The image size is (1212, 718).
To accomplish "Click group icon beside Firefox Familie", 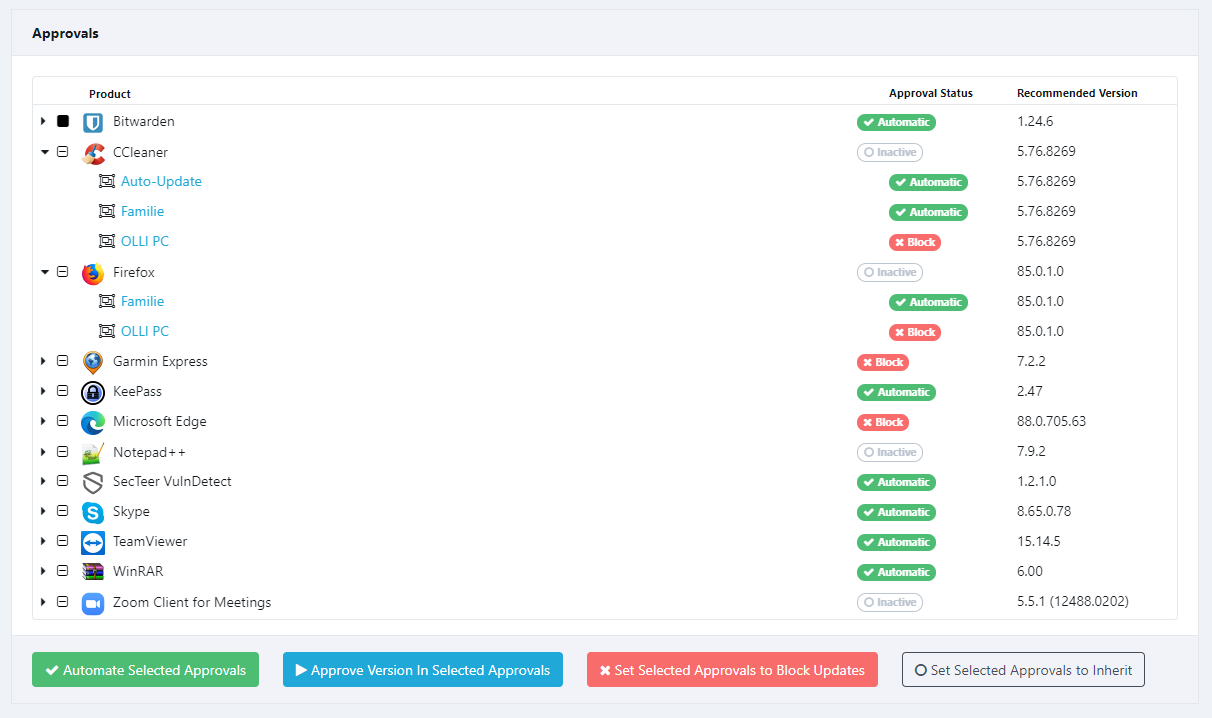I will click(x=107, y=302).
